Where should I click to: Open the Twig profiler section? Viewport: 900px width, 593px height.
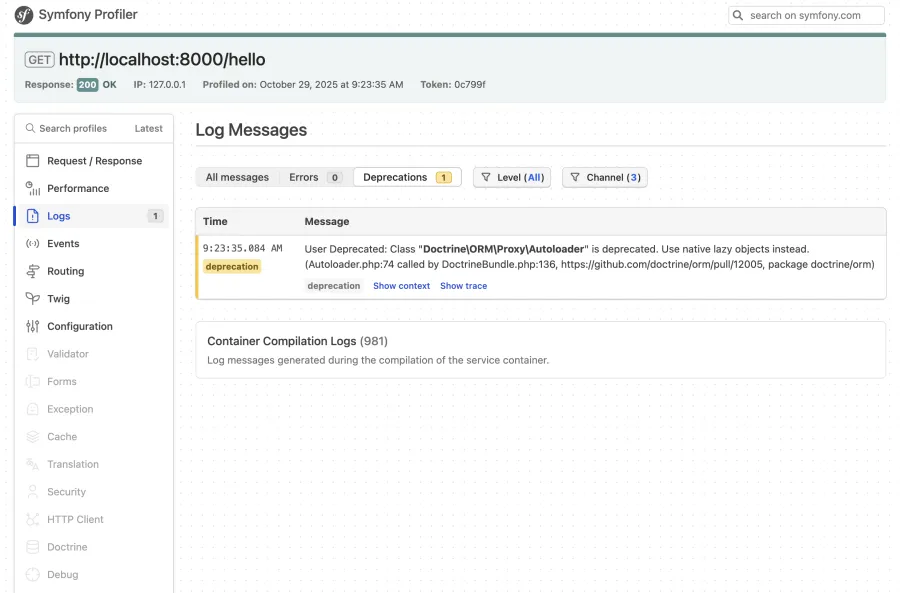(x=60, y=298)
